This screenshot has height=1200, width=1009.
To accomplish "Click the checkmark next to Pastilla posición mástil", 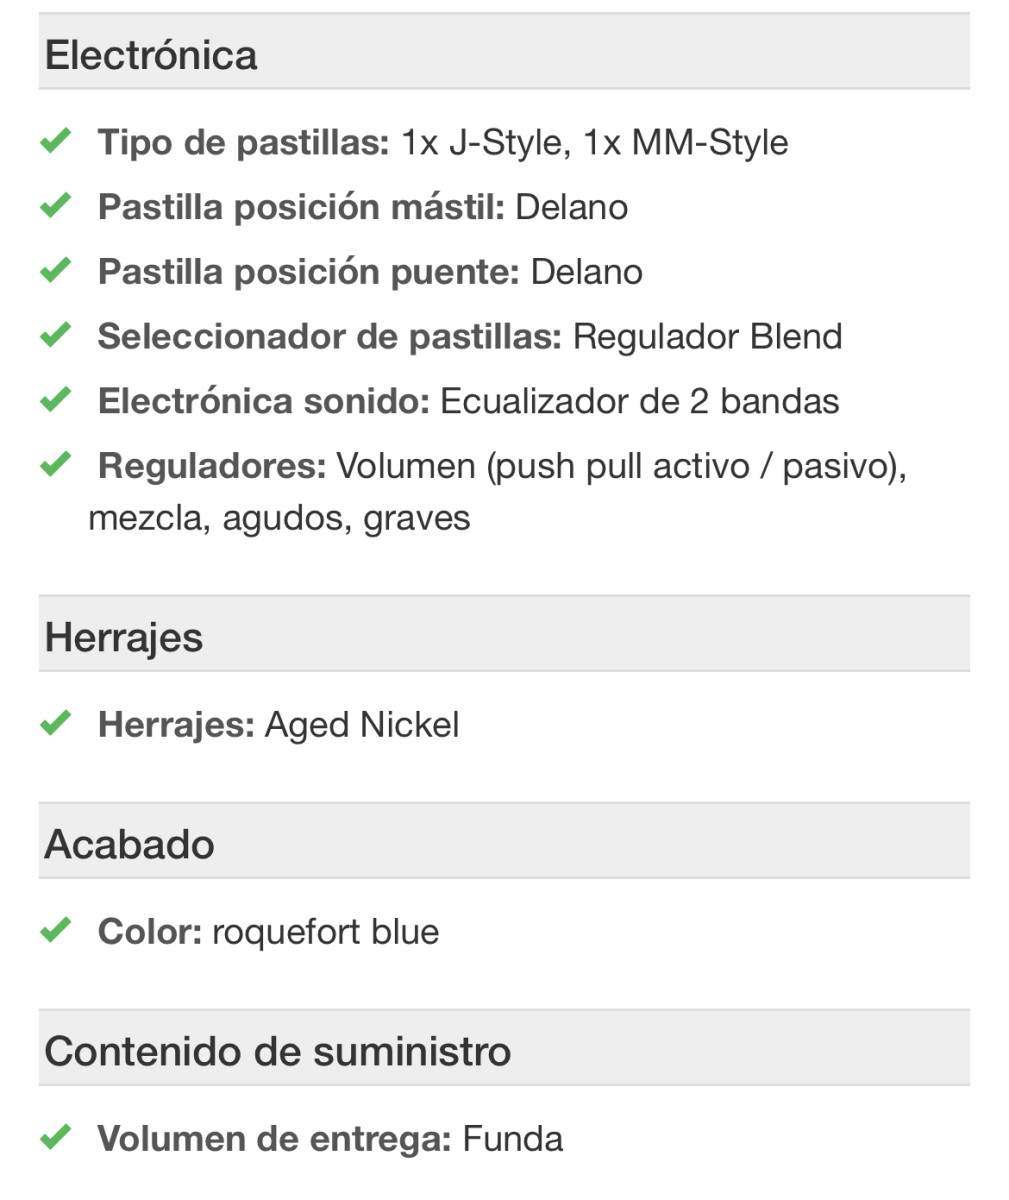I will coord(55,206).
